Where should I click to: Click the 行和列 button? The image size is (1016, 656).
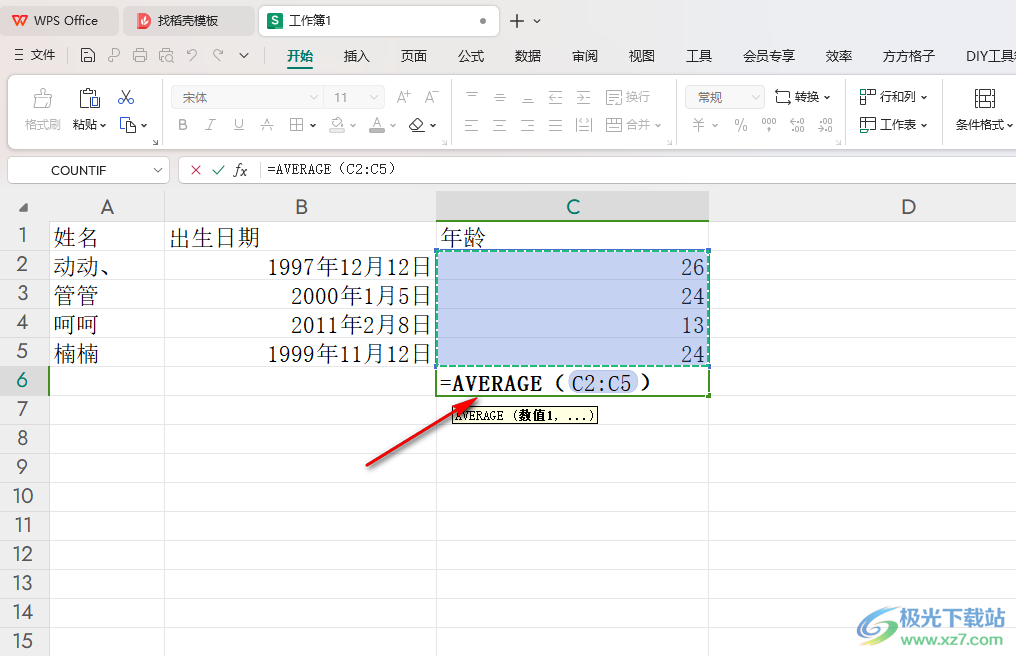click(x=894, y=97)
